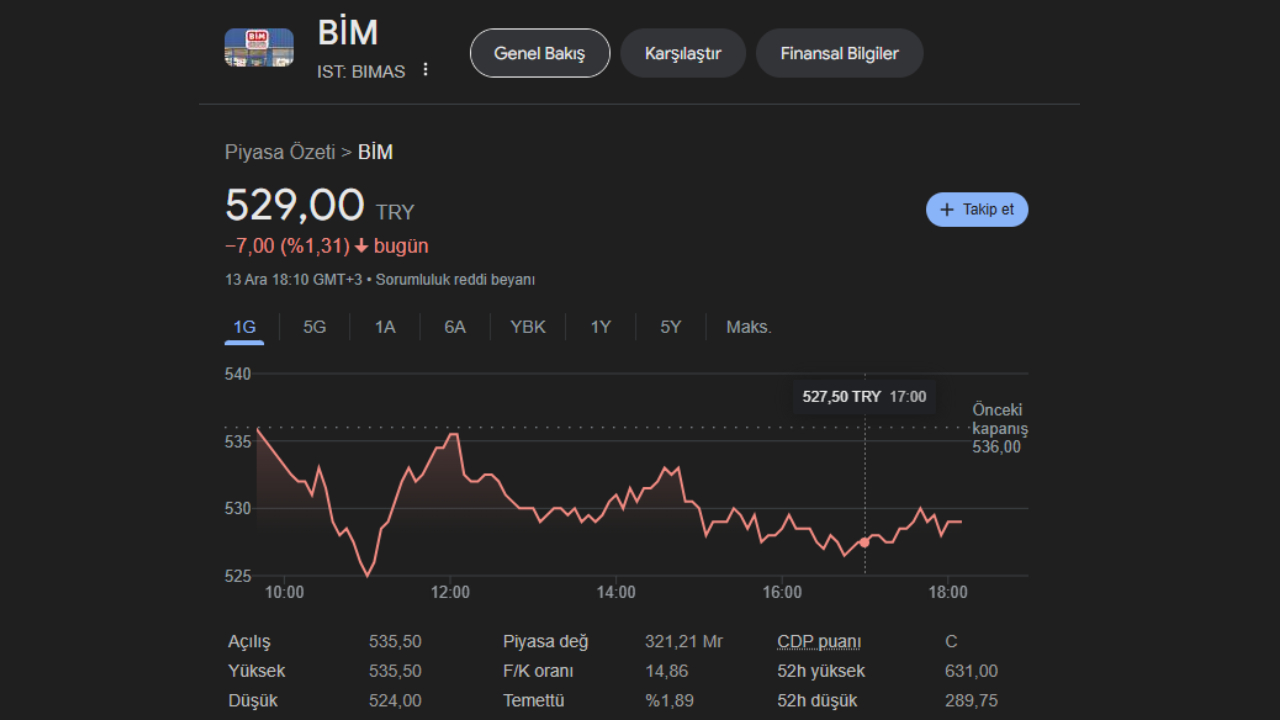Follow the stock with Takip et
Screen dimensions: 1280x720
click(x=977, y=210)
